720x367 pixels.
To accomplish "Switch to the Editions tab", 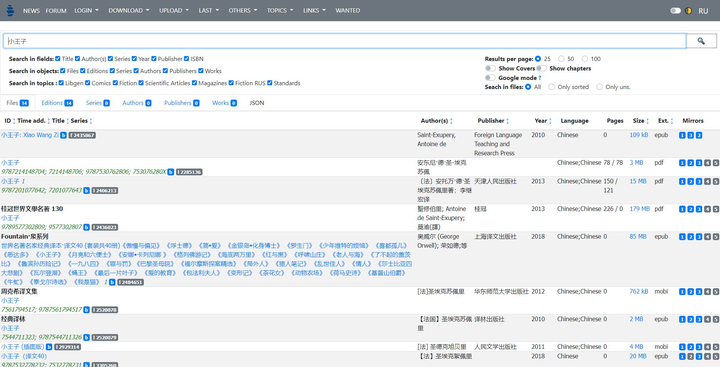I will point(57,103).
